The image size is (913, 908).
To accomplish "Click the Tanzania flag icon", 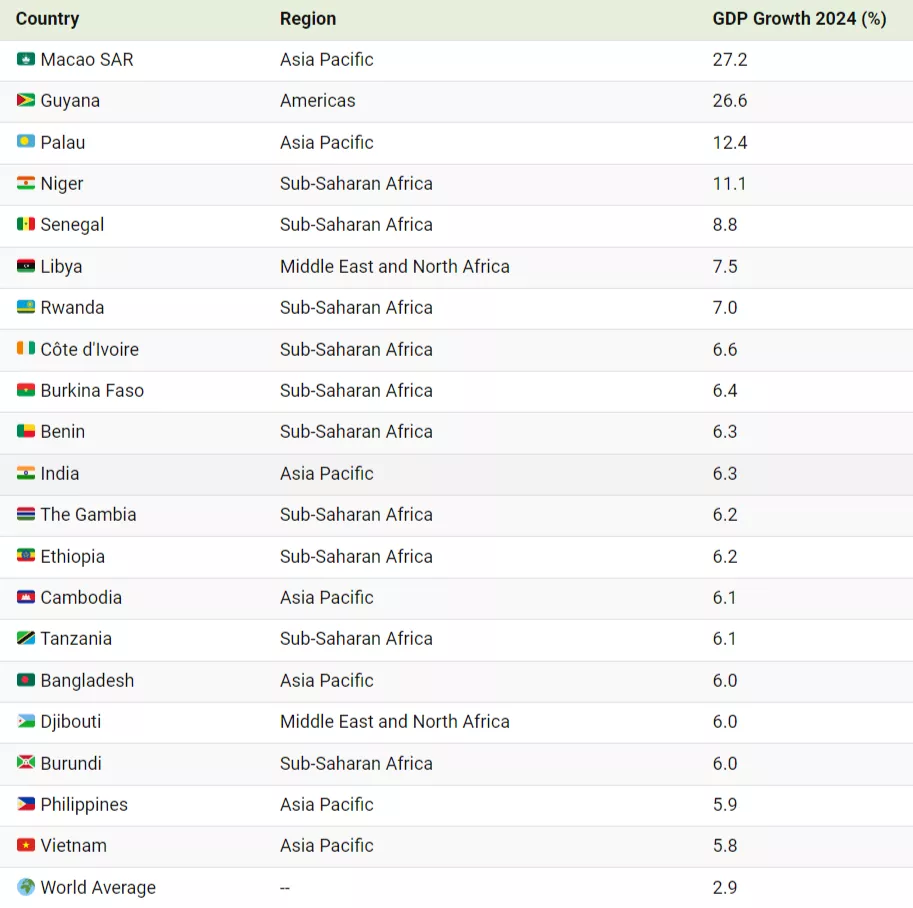I will [x=26, y=638].
